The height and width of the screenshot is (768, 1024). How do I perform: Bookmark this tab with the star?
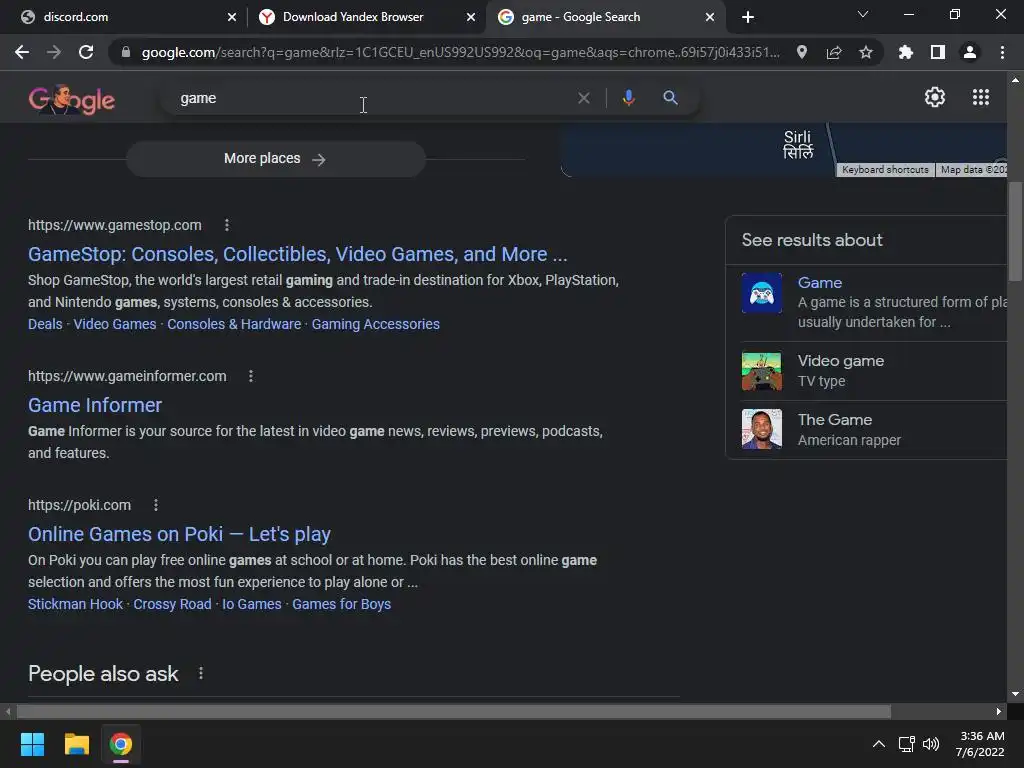click(865, 52)
